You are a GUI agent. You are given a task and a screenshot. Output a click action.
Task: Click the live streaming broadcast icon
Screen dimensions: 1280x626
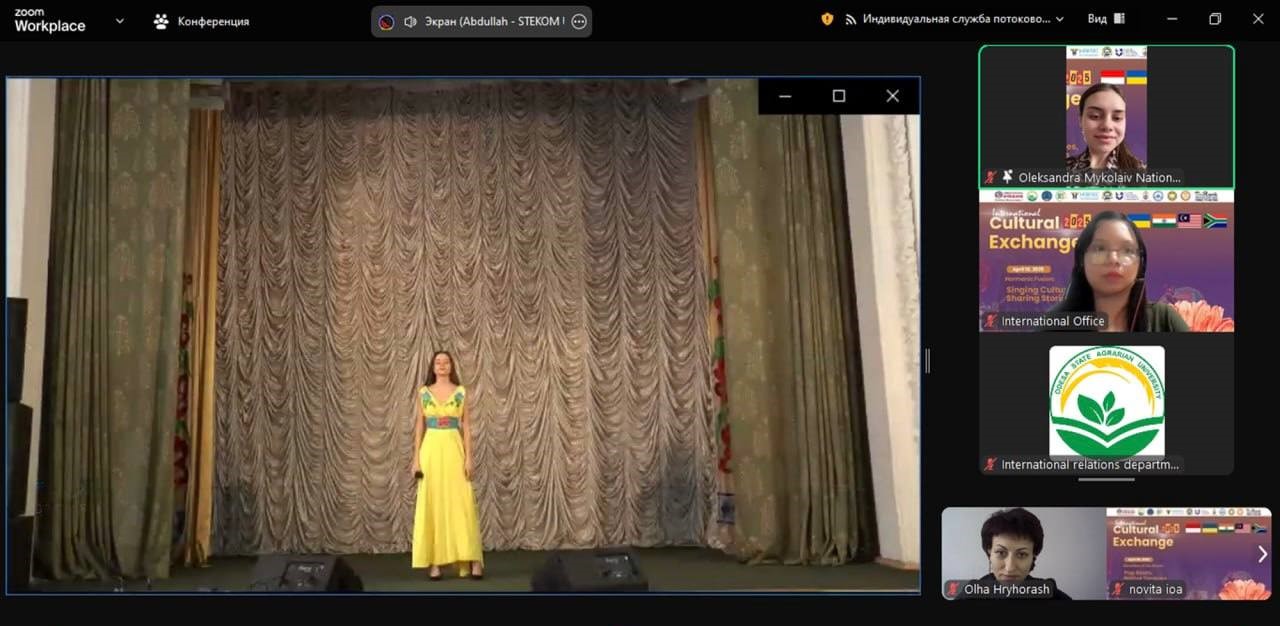pos(851,19)
